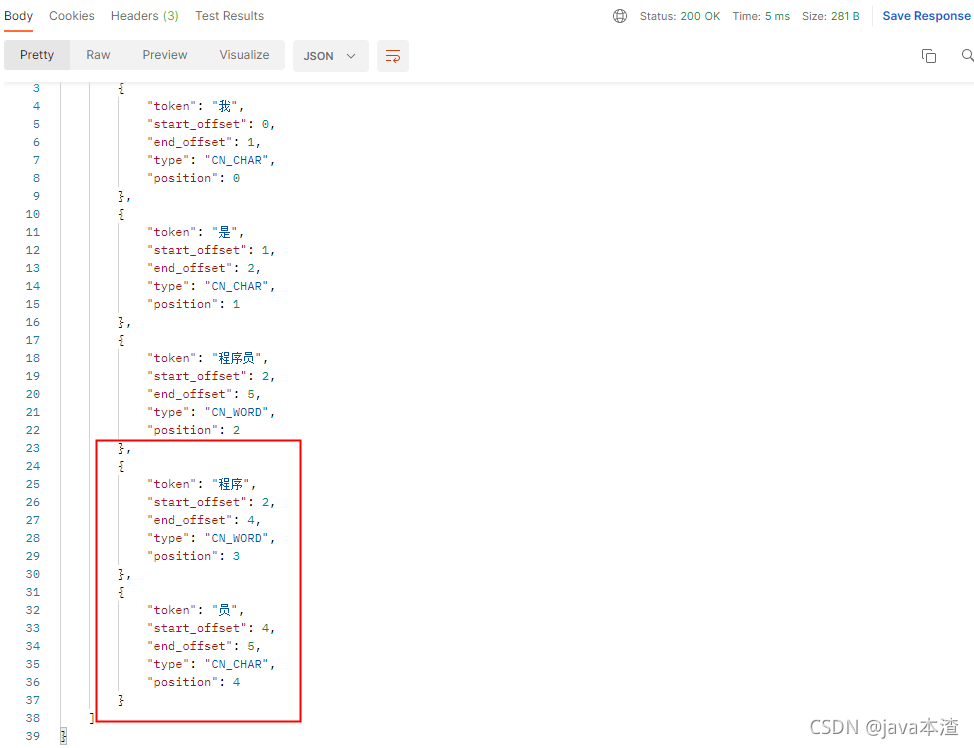Click the Time: 5 ms label
The height and width of the screenshot is (748, 974).
(761, 16)
